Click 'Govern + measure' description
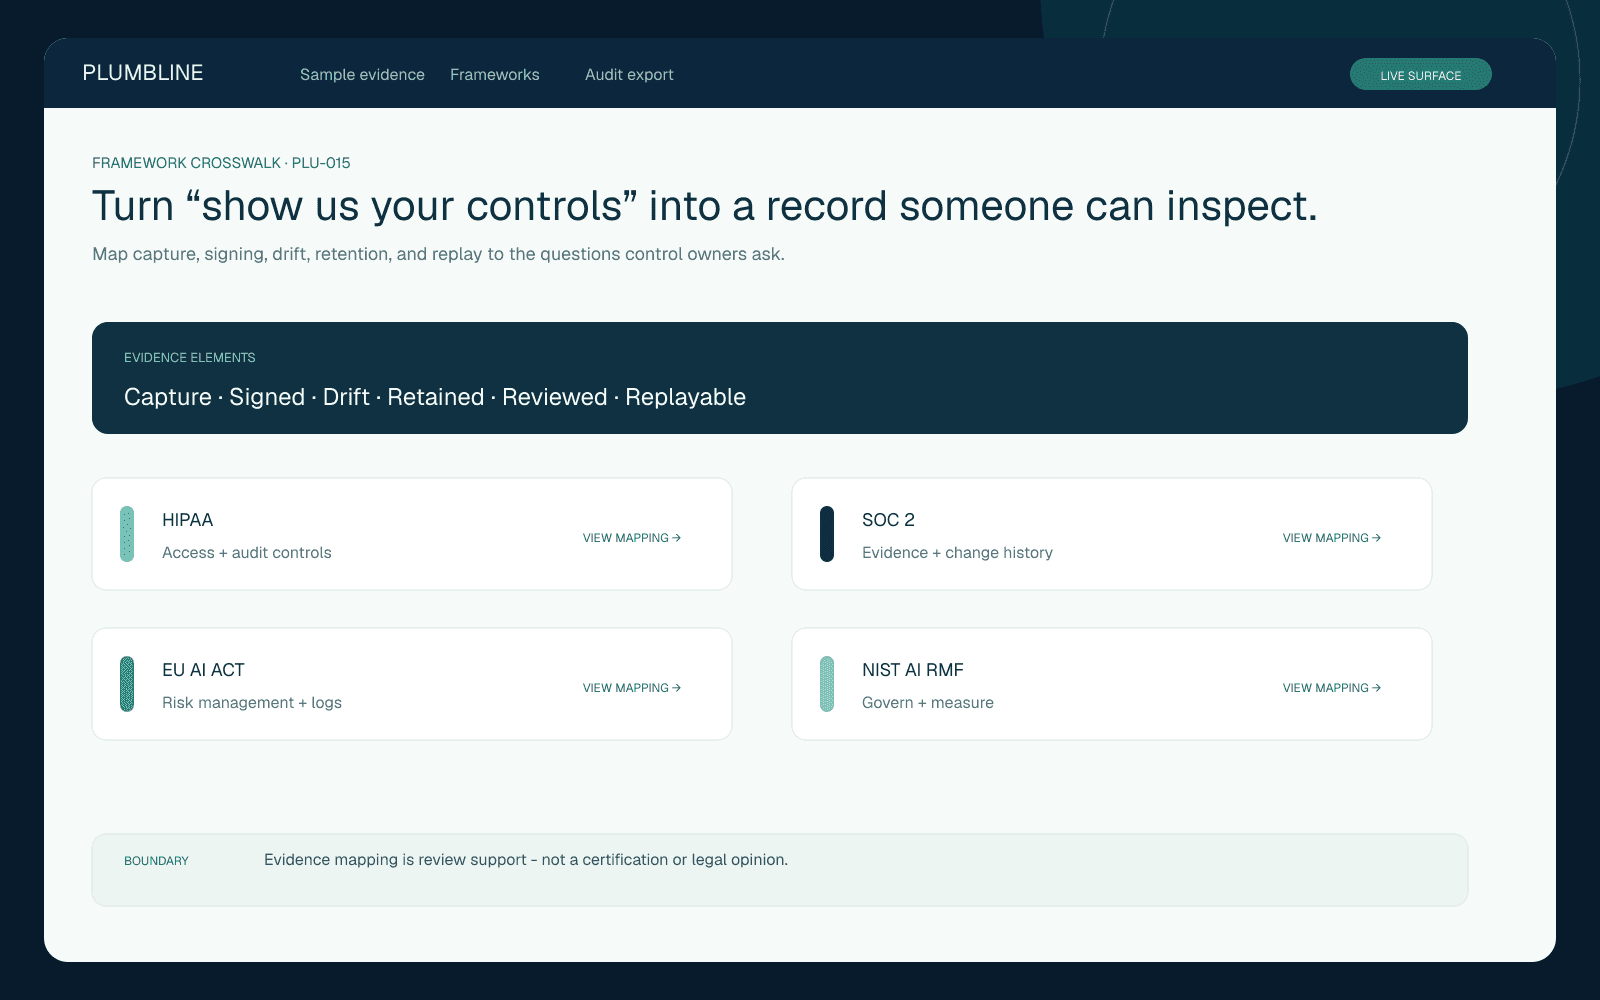Image resolution: width=1600 pixels, height=1000 pixels. 928,703
